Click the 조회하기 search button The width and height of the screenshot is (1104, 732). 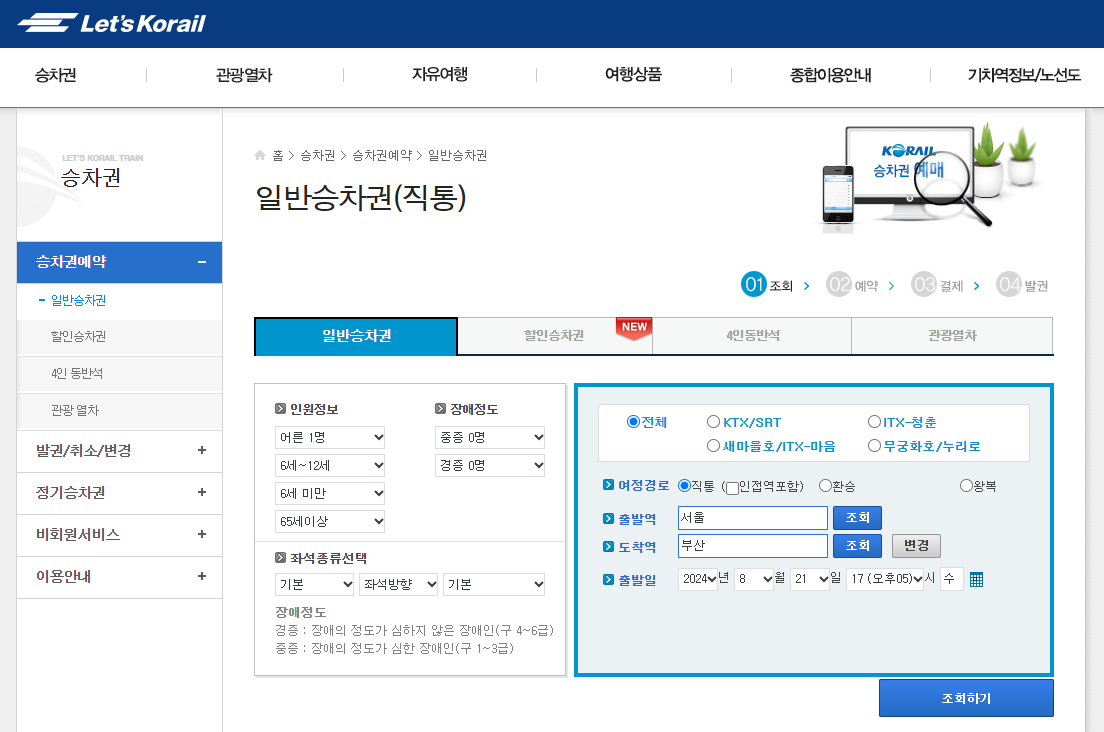click(x=966, y=698)
